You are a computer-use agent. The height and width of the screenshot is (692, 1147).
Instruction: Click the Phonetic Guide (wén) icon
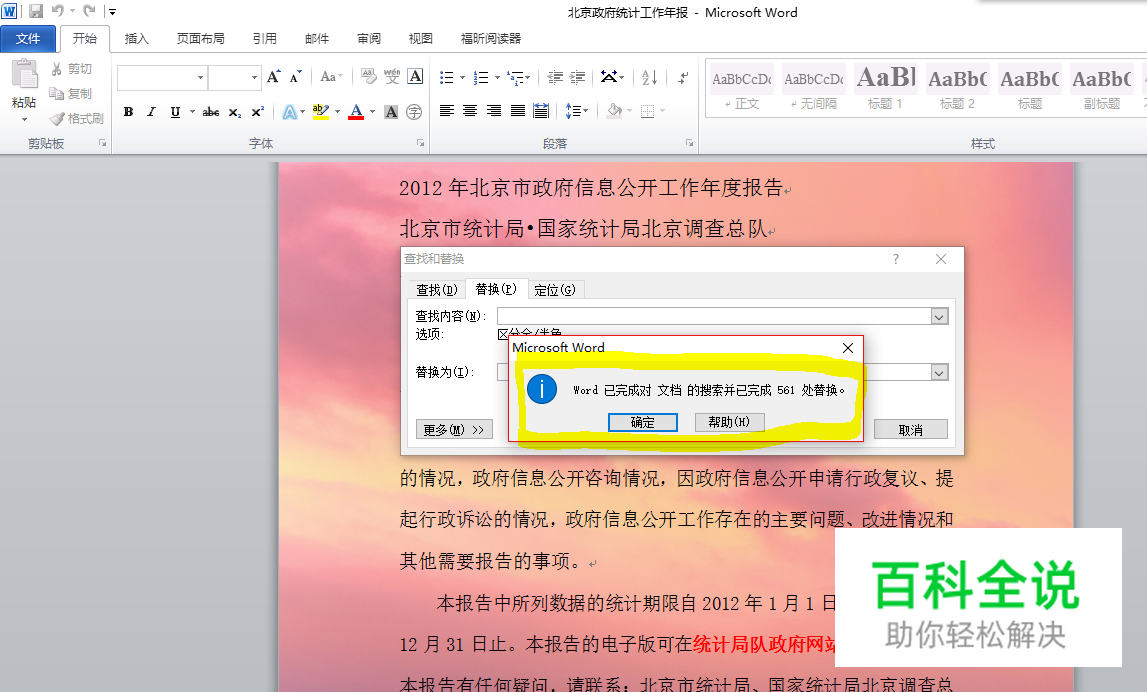coord(392,77)
